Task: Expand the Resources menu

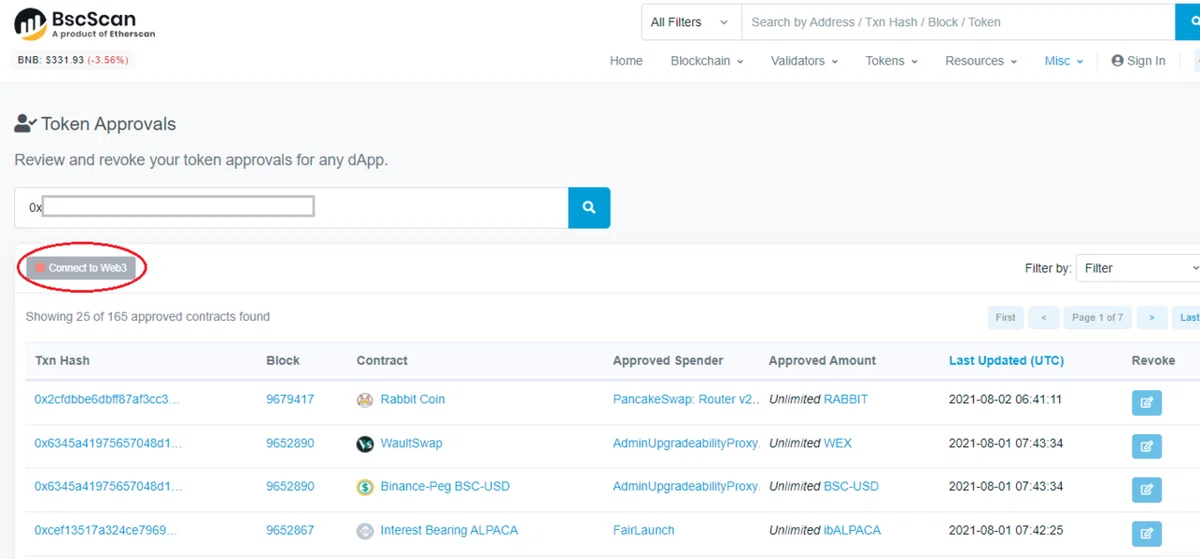Action: tap(981, 61)
